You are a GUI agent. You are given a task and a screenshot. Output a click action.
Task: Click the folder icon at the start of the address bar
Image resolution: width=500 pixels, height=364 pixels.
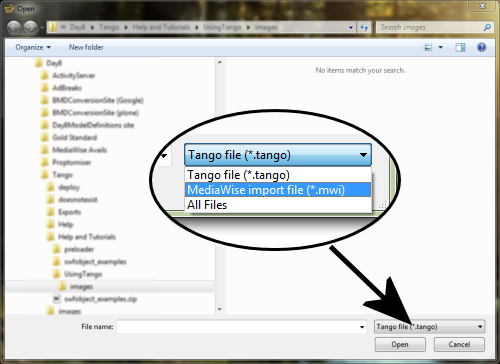[53, 27]
